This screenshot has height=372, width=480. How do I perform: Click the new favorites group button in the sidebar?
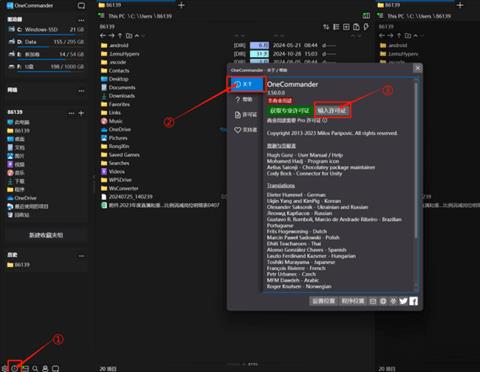click(46, 235)
